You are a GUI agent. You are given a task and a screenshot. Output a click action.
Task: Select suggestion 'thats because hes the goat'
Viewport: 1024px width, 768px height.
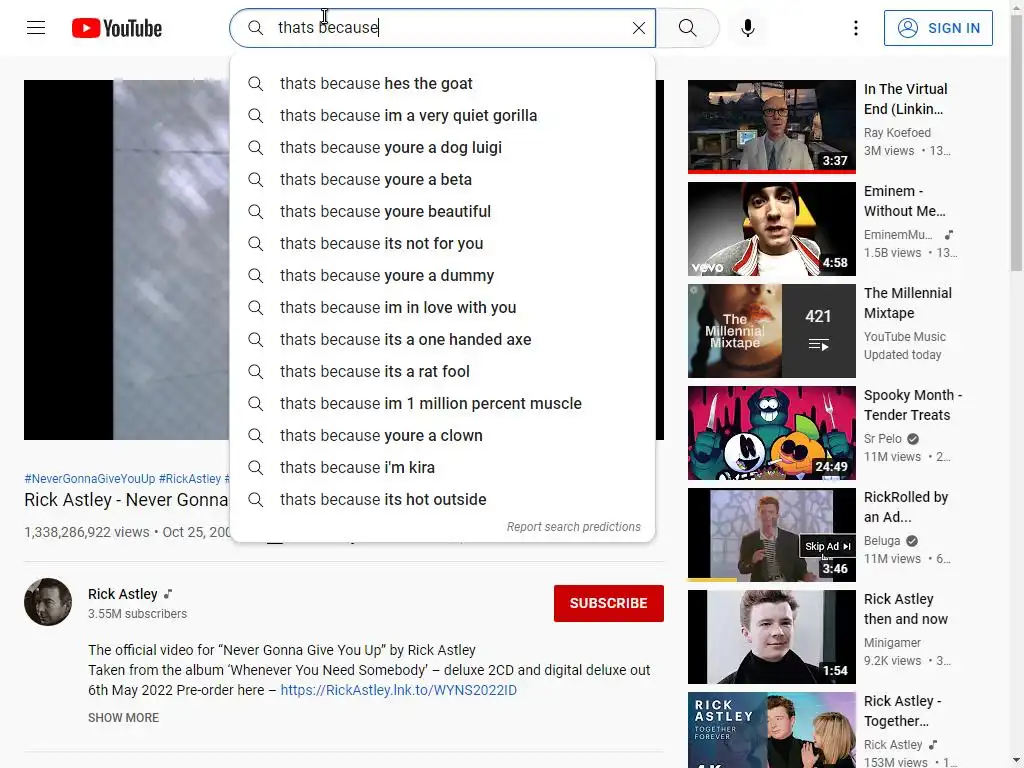(x=443, y=84)
